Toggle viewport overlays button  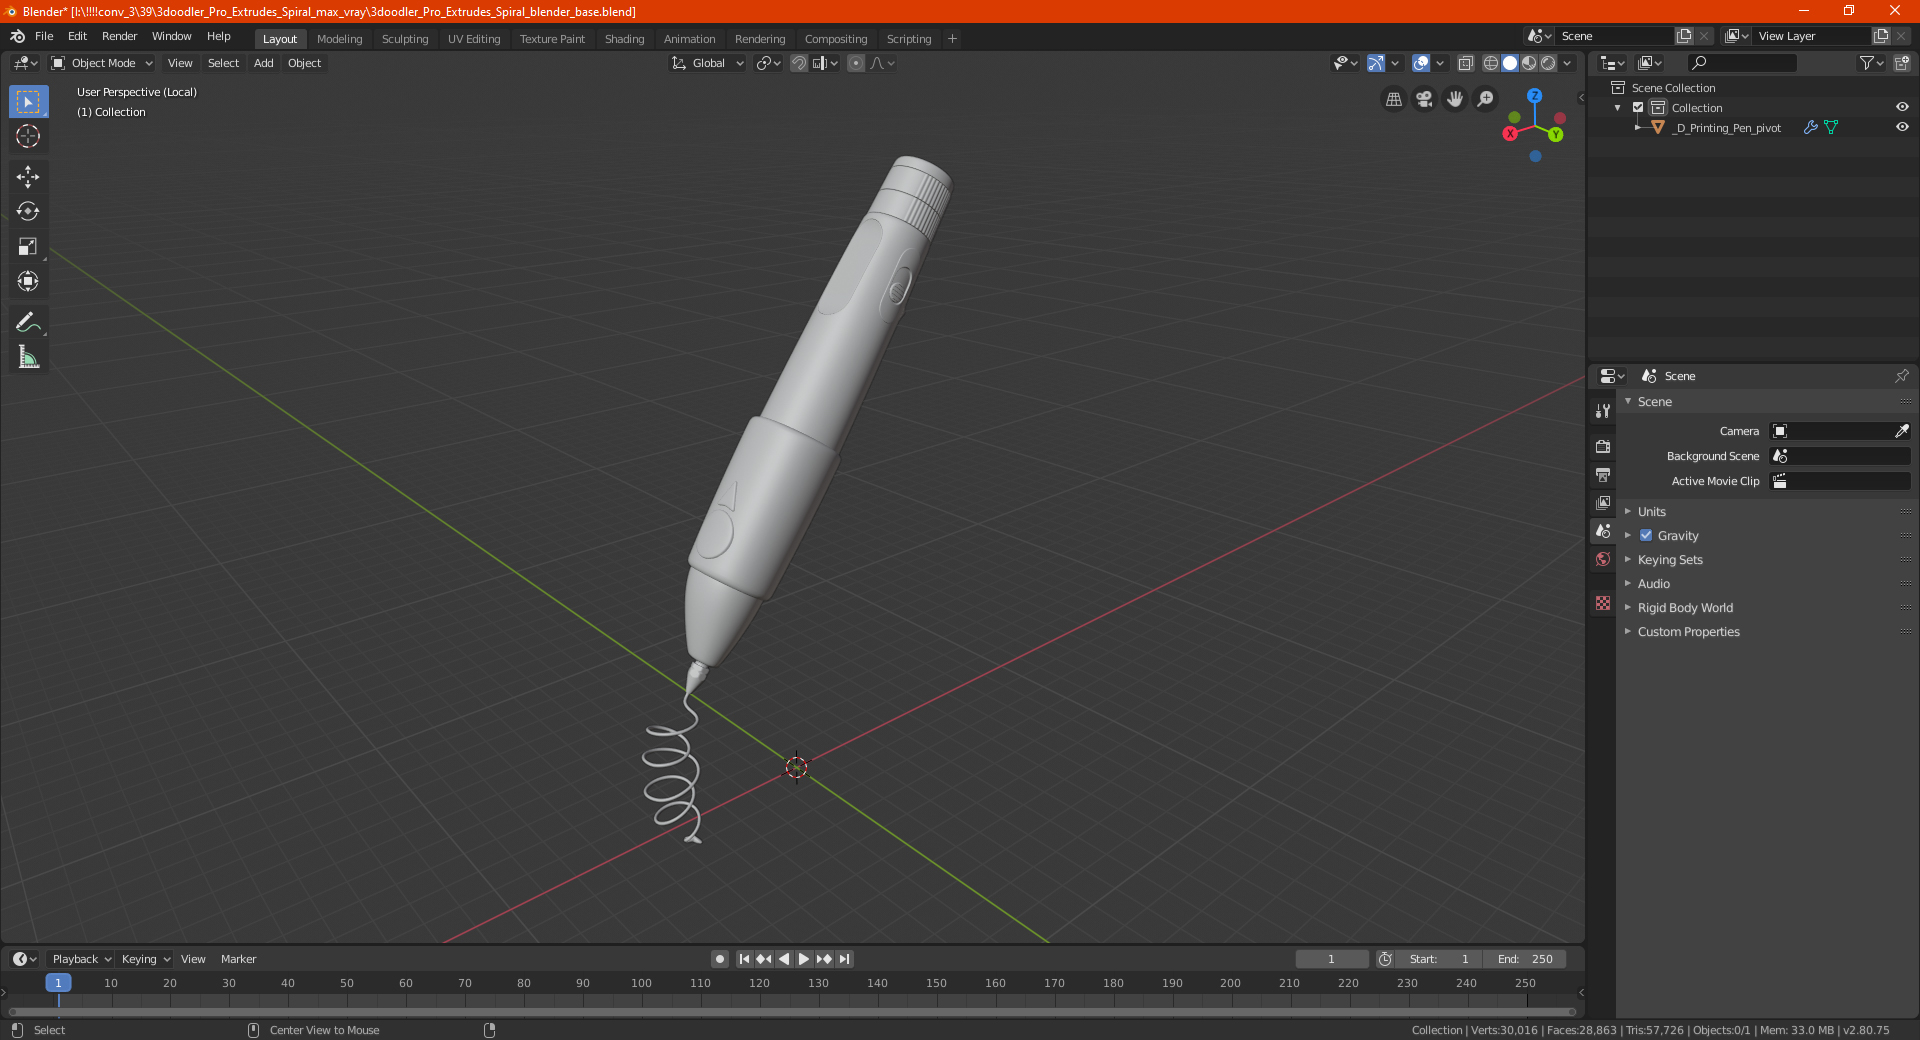click(1421, 63)
